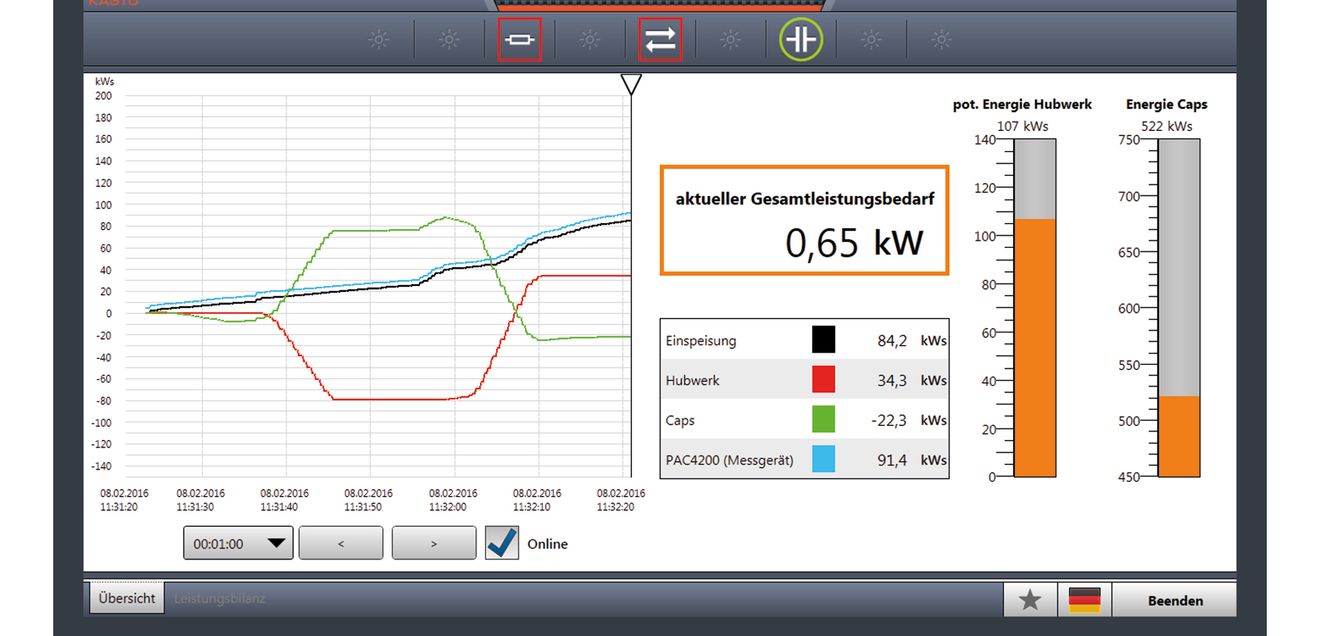Click the 34,3 kWs Hubwerk value
Image resolution: width=1320 pixels, height=636 pixels.
(x=912, y=381)
